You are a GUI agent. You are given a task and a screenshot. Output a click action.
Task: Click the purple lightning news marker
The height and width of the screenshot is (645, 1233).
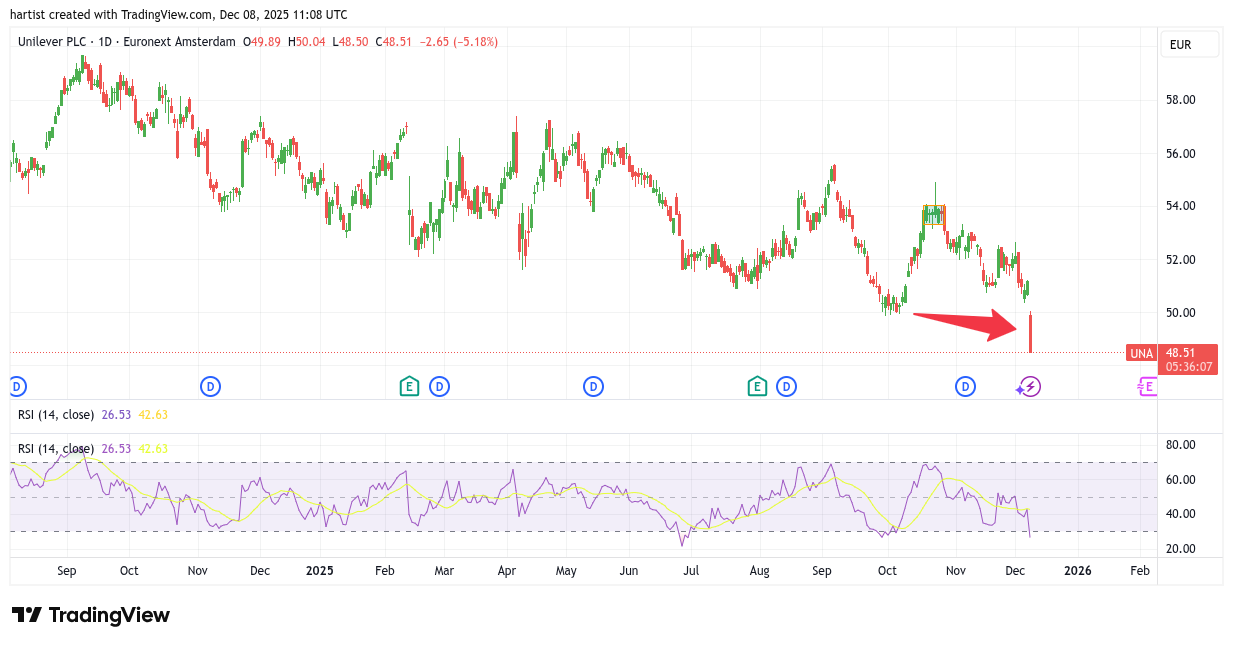tap(1029, 387)
